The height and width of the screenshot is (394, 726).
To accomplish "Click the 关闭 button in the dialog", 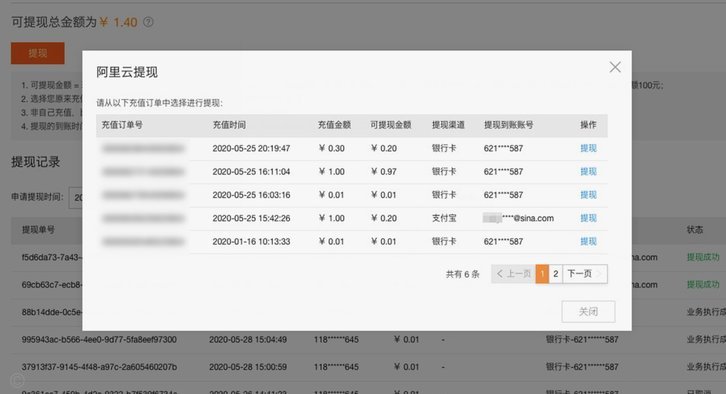I will (588, 312).
